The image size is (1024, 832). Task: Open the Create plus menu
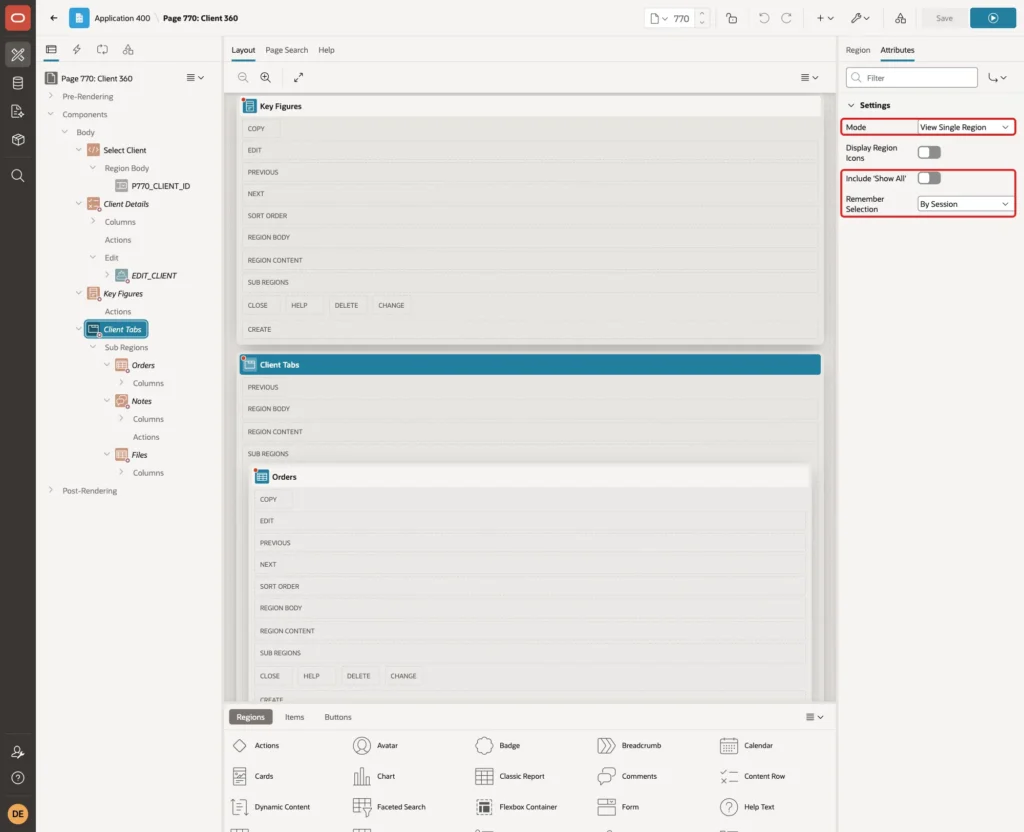point(825,18)
